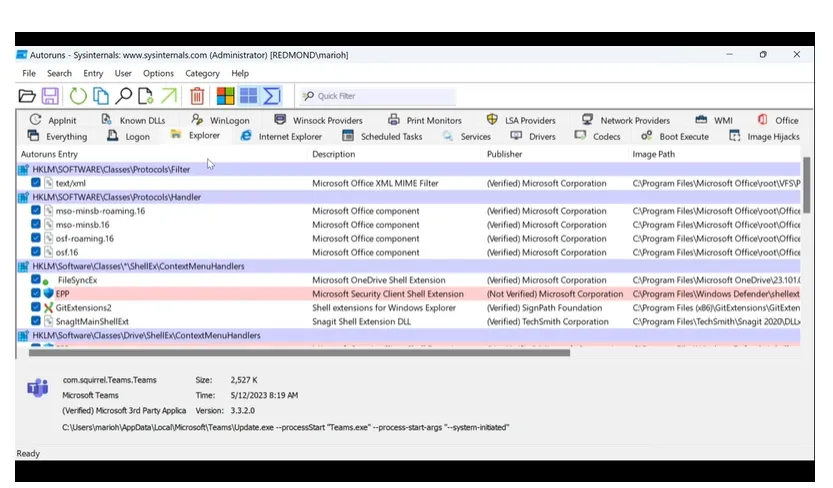This screenshot has width=833, height=488.
Task: Uncheck the osf-roaming.16 checkbox
Action: 36,238
